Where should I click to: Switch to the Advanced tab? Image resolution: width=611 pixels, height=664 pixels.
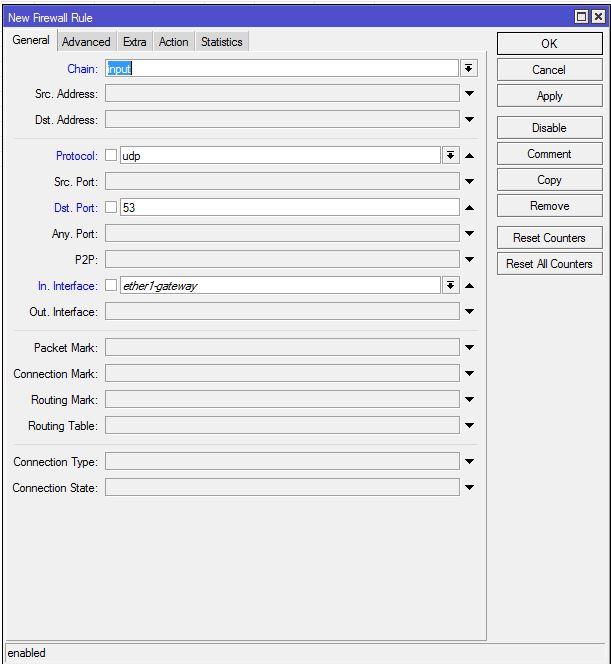tap(86, 42)
